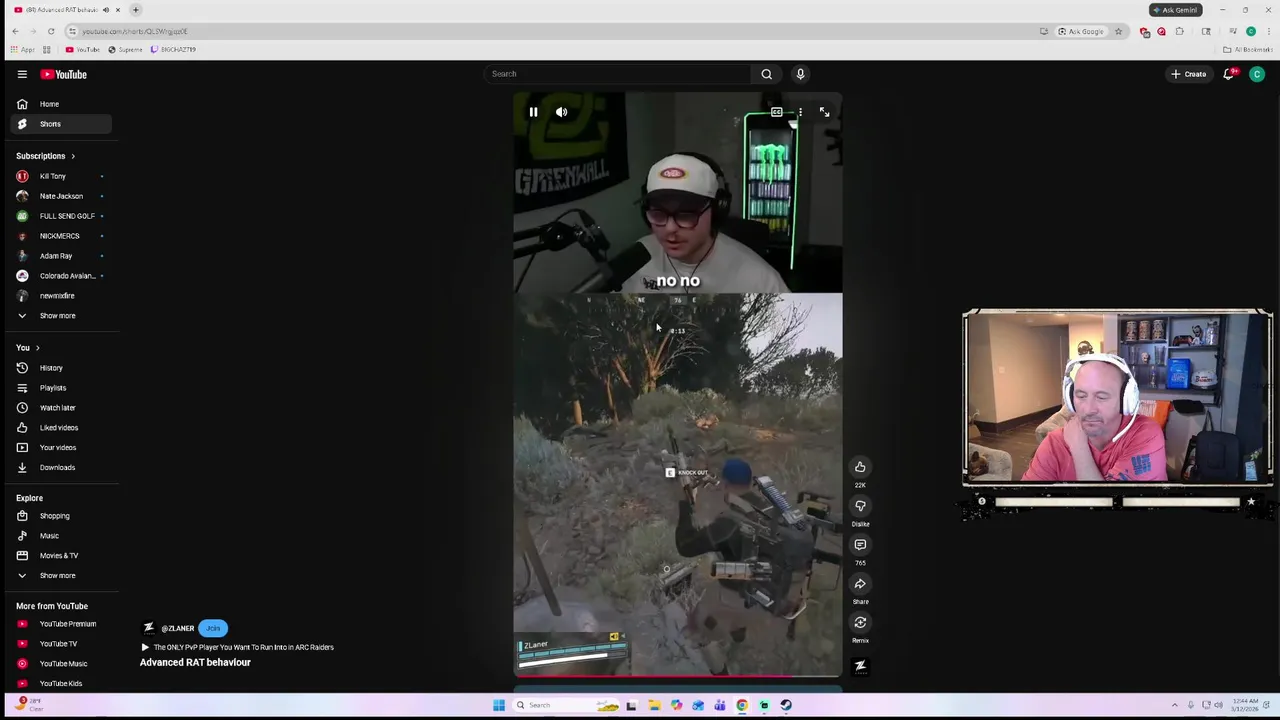Open Steam from the taskbar
The height and width of the screenshot is (720, 1280).
click(x=786, y=705)
